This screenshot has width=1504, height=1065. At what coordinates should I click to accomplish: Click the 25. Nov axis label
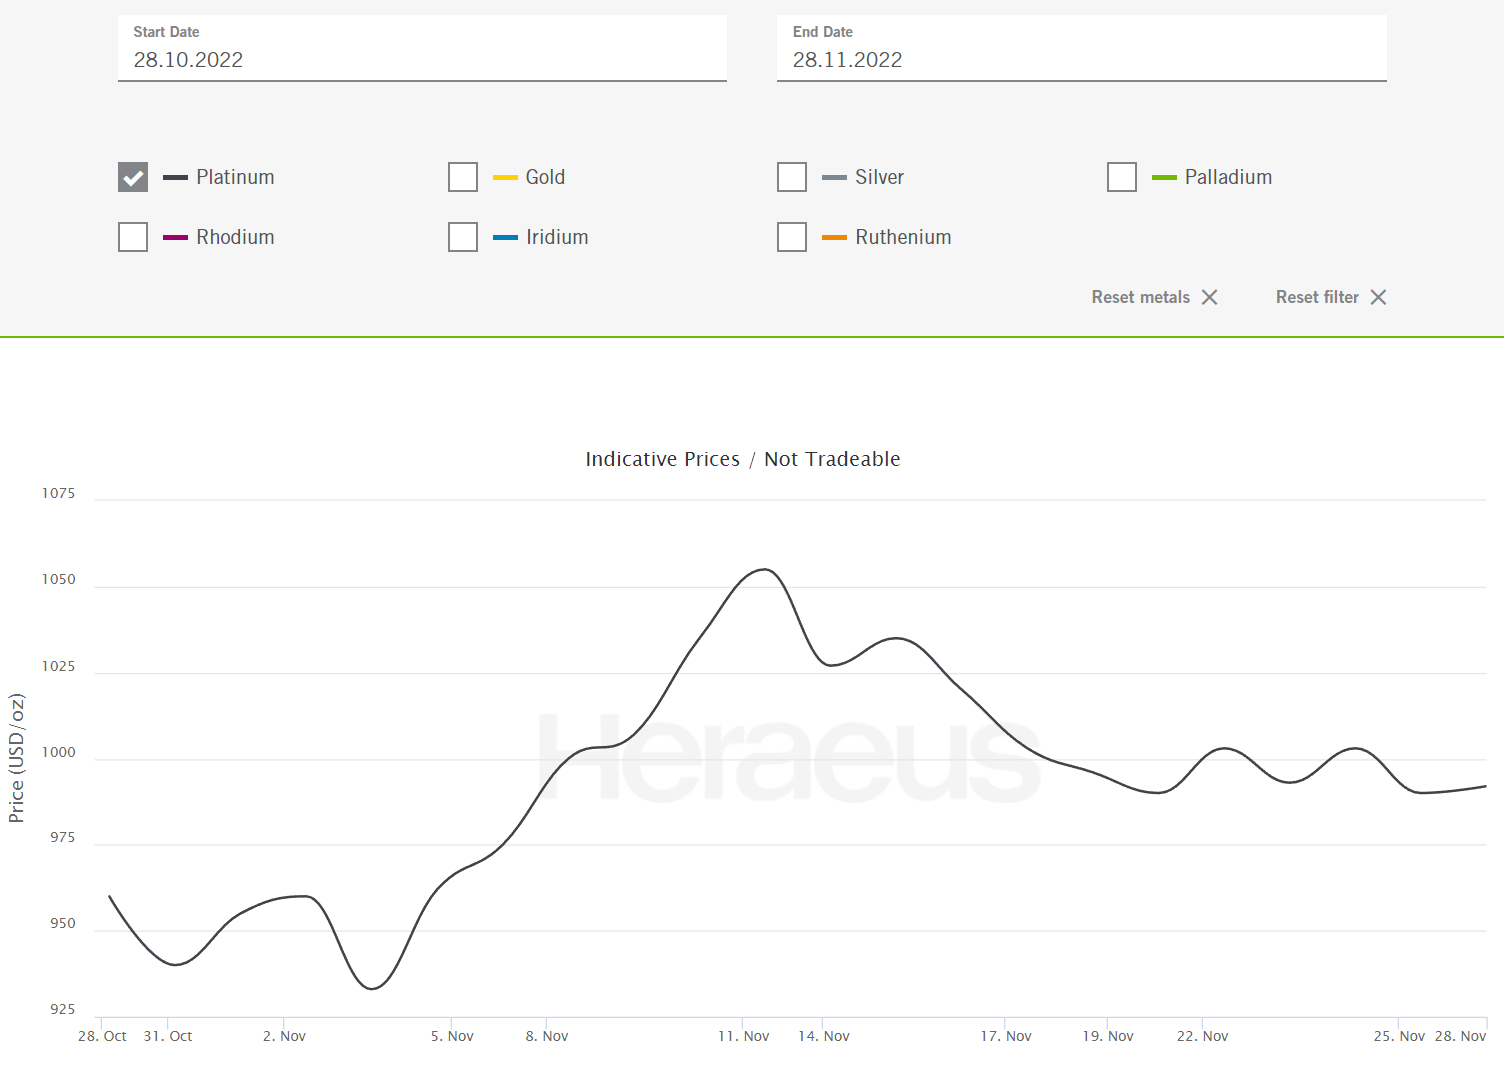coord(1399,1036)
